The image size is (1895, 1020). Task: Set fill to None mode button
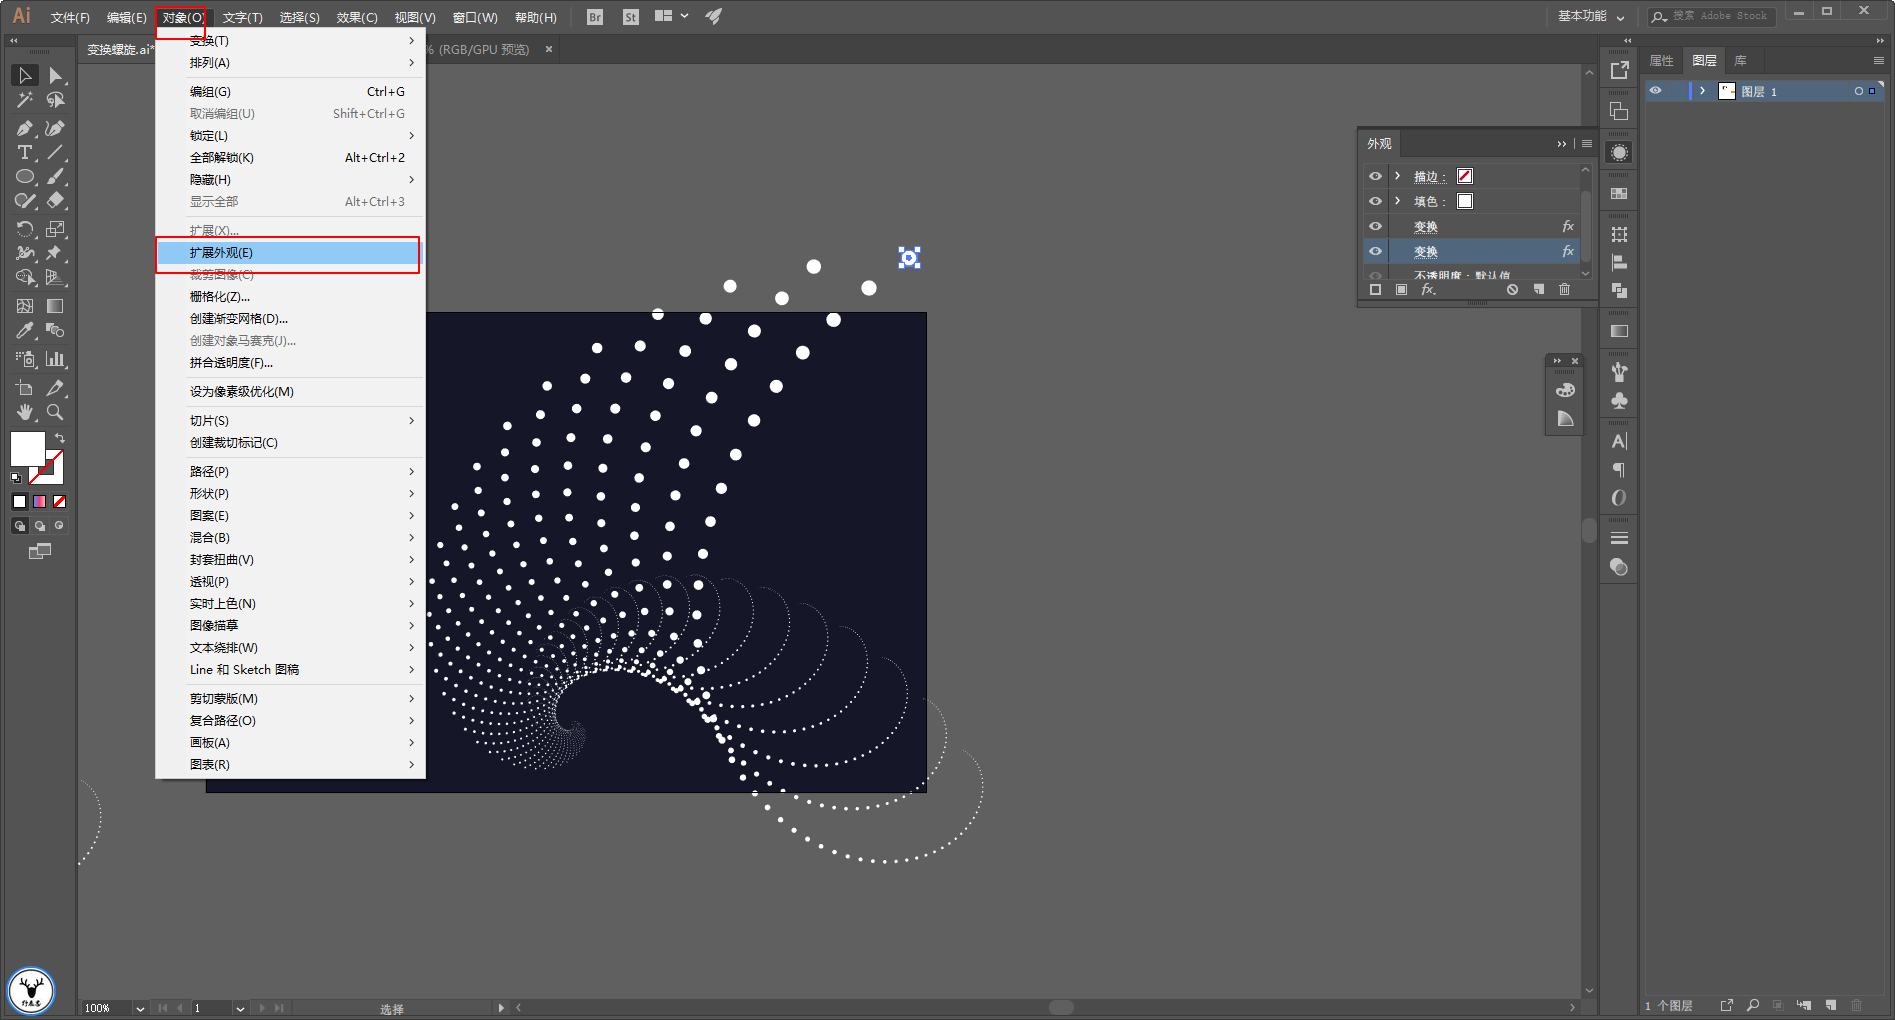(59, 501)
